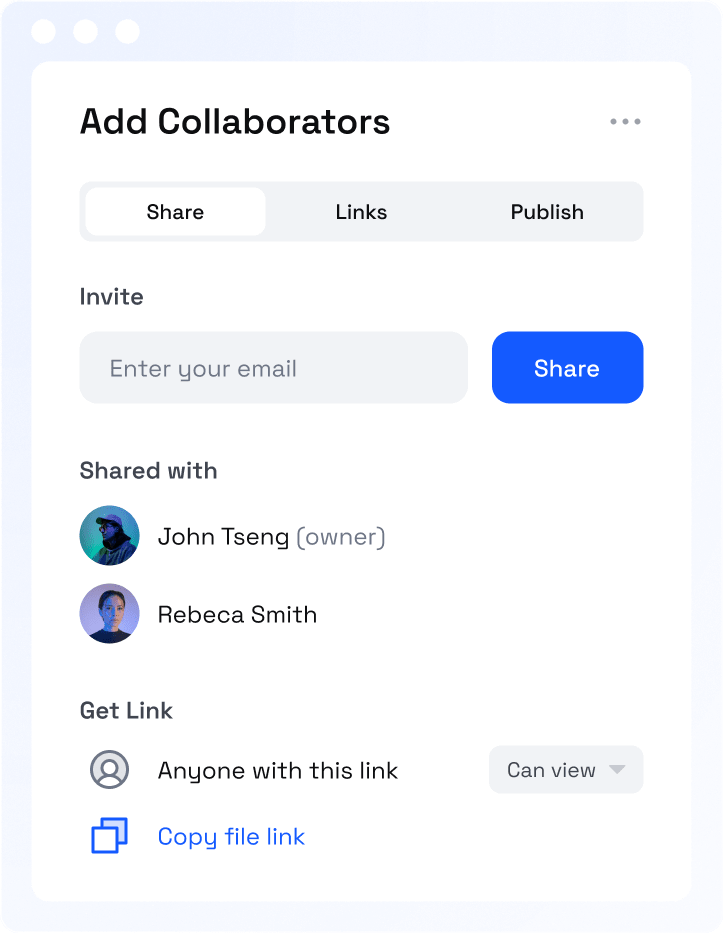Click the blue Share button

tap(567, 368)
